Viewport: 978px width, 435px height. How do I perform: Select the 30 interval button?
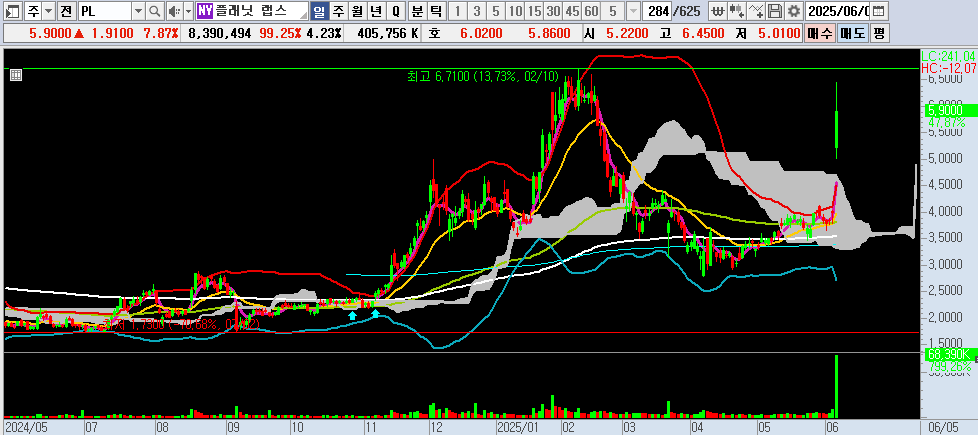point(553,11)
